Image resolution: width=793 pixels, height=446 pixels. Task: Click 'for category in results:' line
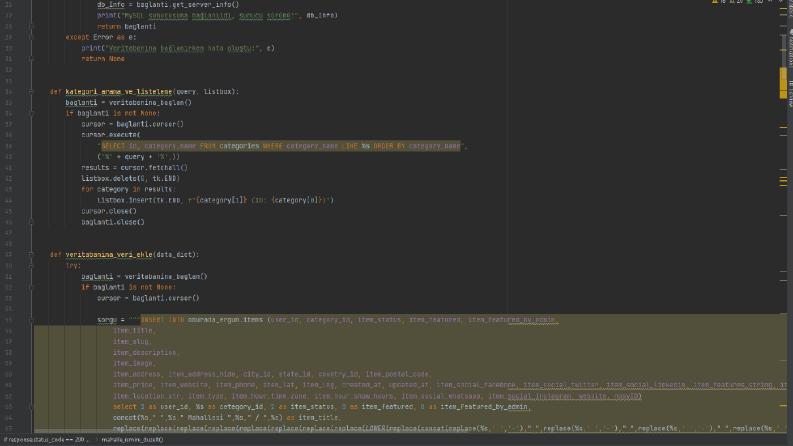[x=128, y=189]
